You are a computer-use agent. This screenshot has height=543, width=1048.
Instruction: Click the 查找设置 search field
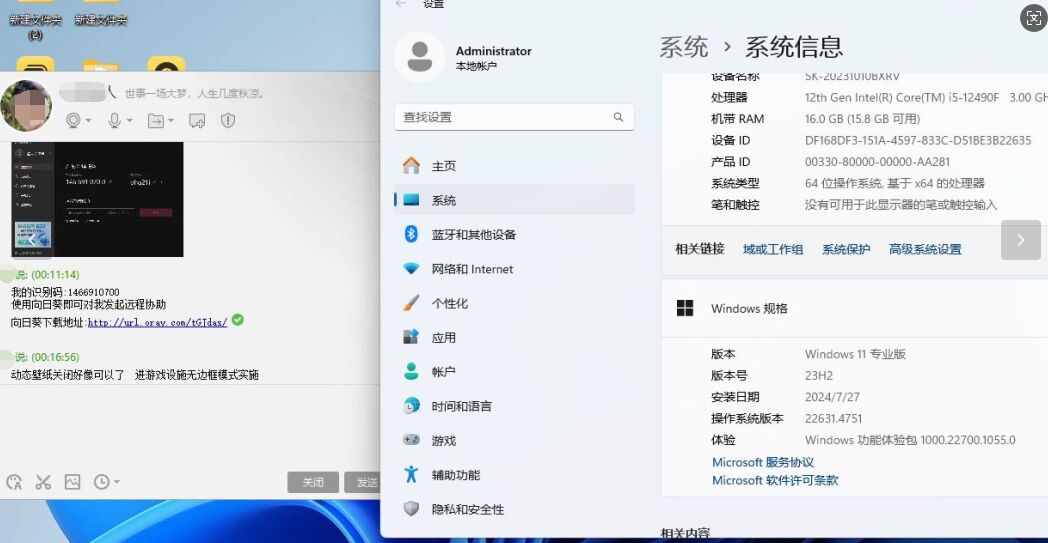click(514, 117)
